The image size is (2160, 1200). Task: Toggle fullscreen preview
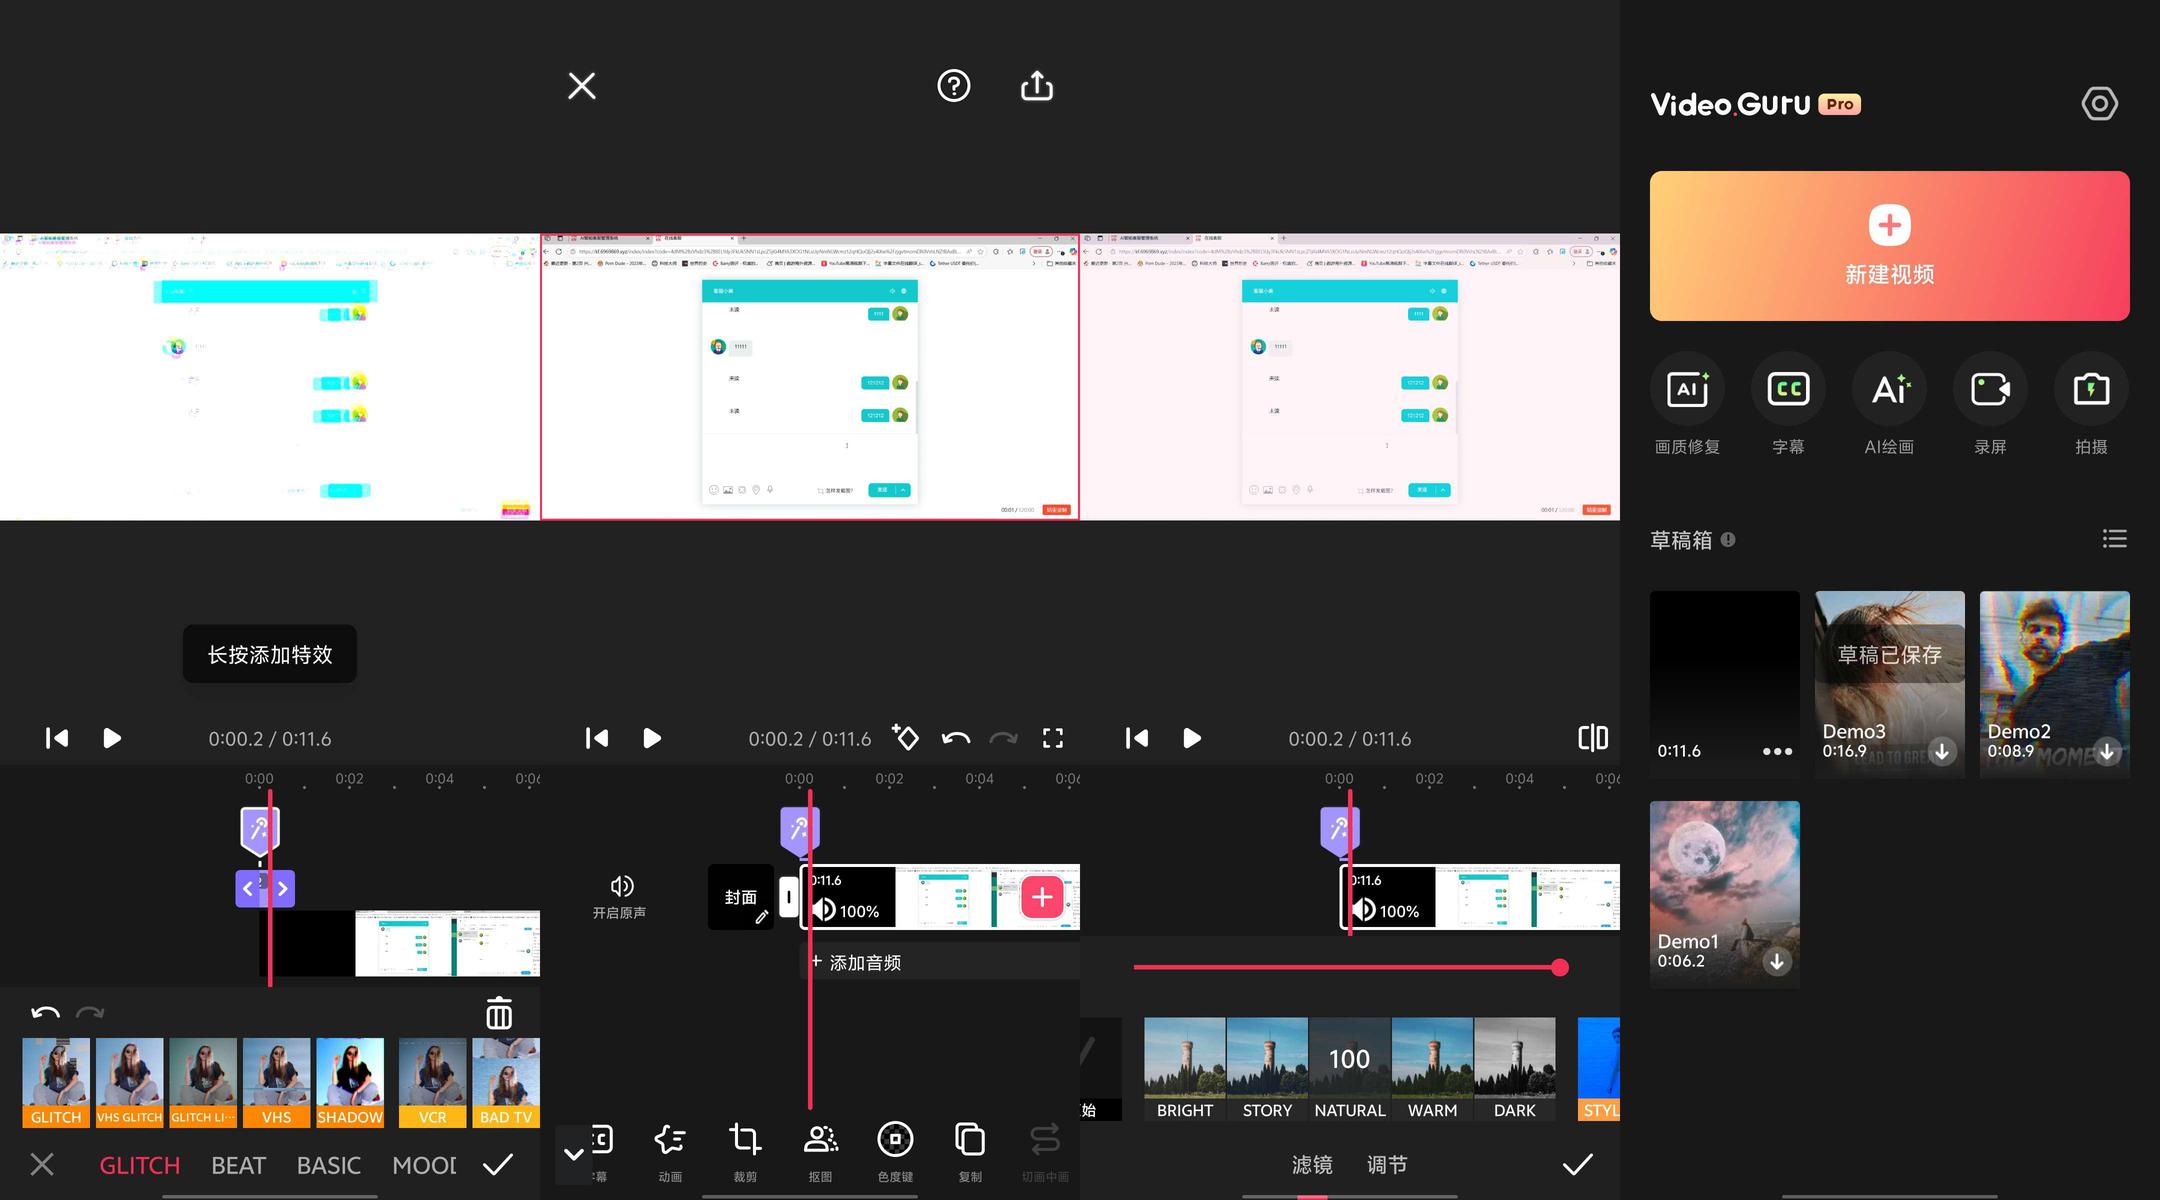coord(1053,738)
